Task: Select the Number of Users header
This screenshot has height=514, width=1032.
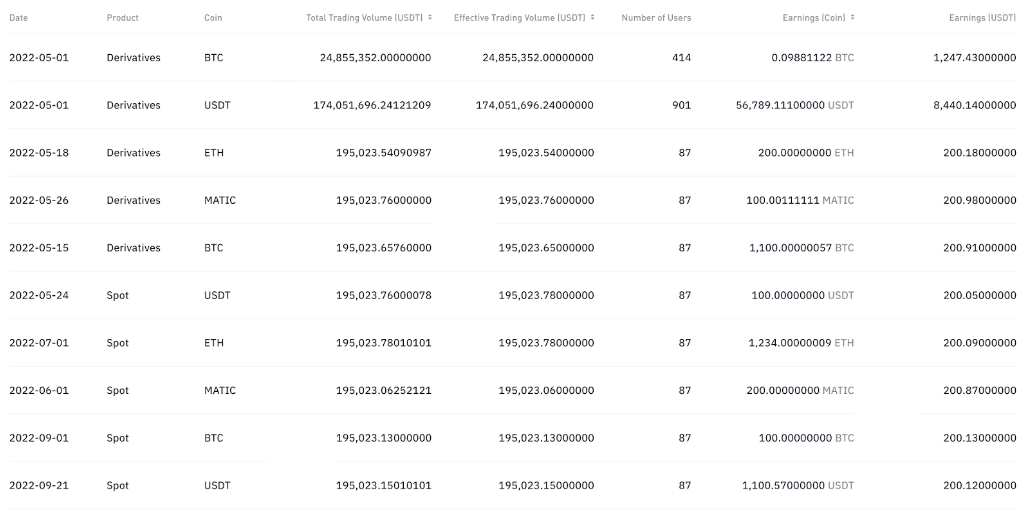Action: pos(656,18)
